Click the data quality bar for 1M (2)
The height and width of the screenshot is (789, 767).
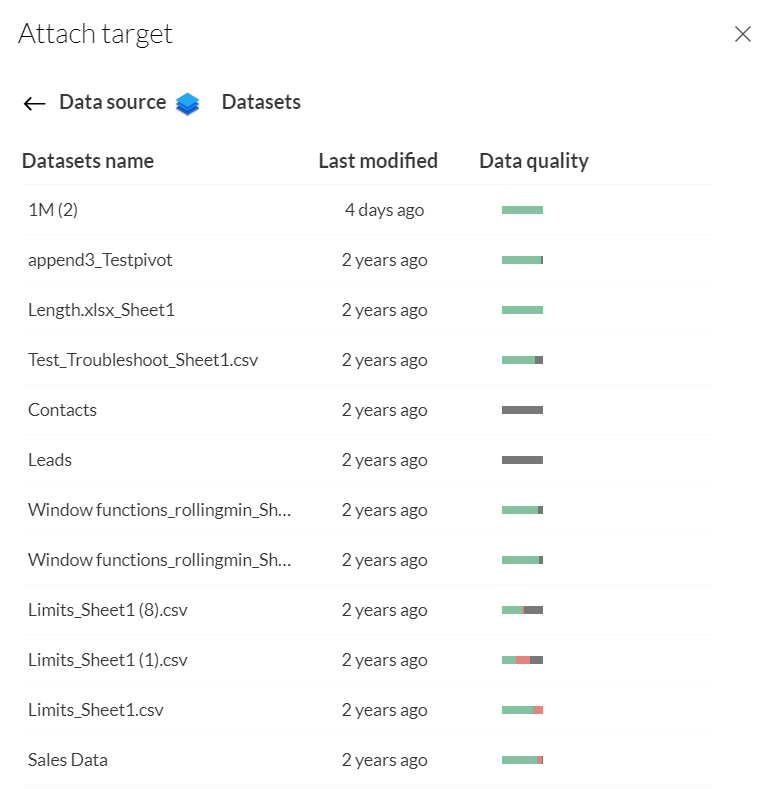[x=522, y=210]
